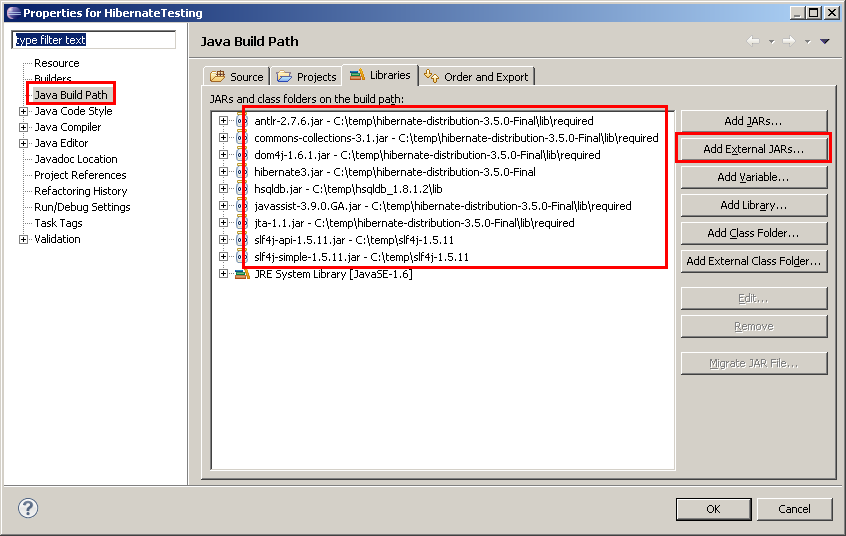Expand the hsqldb.jar entry
Image resolution: width=846 pixels, height=536 pixels.
click(x=223, y=189)
